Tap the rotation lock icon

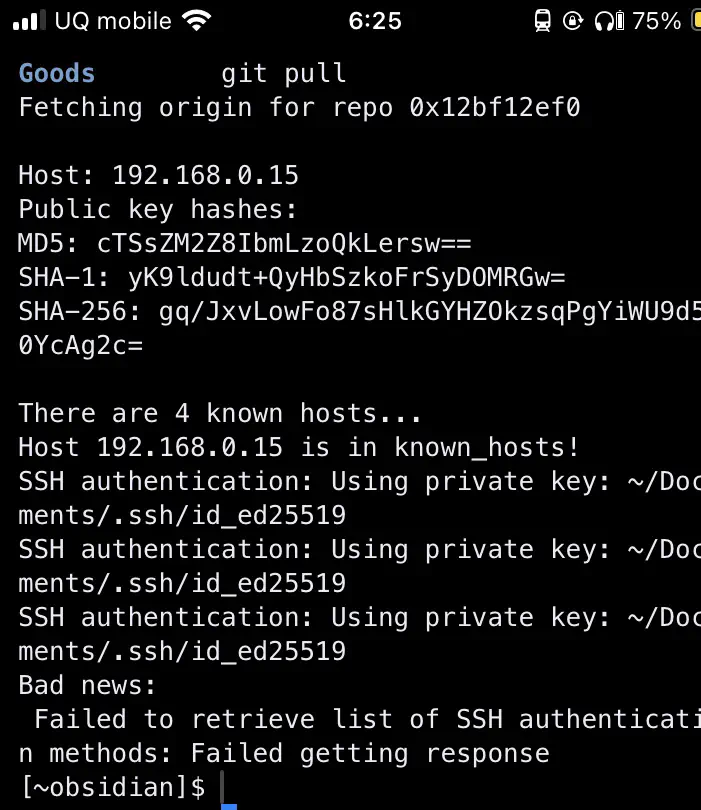click(x=572, y=21)
